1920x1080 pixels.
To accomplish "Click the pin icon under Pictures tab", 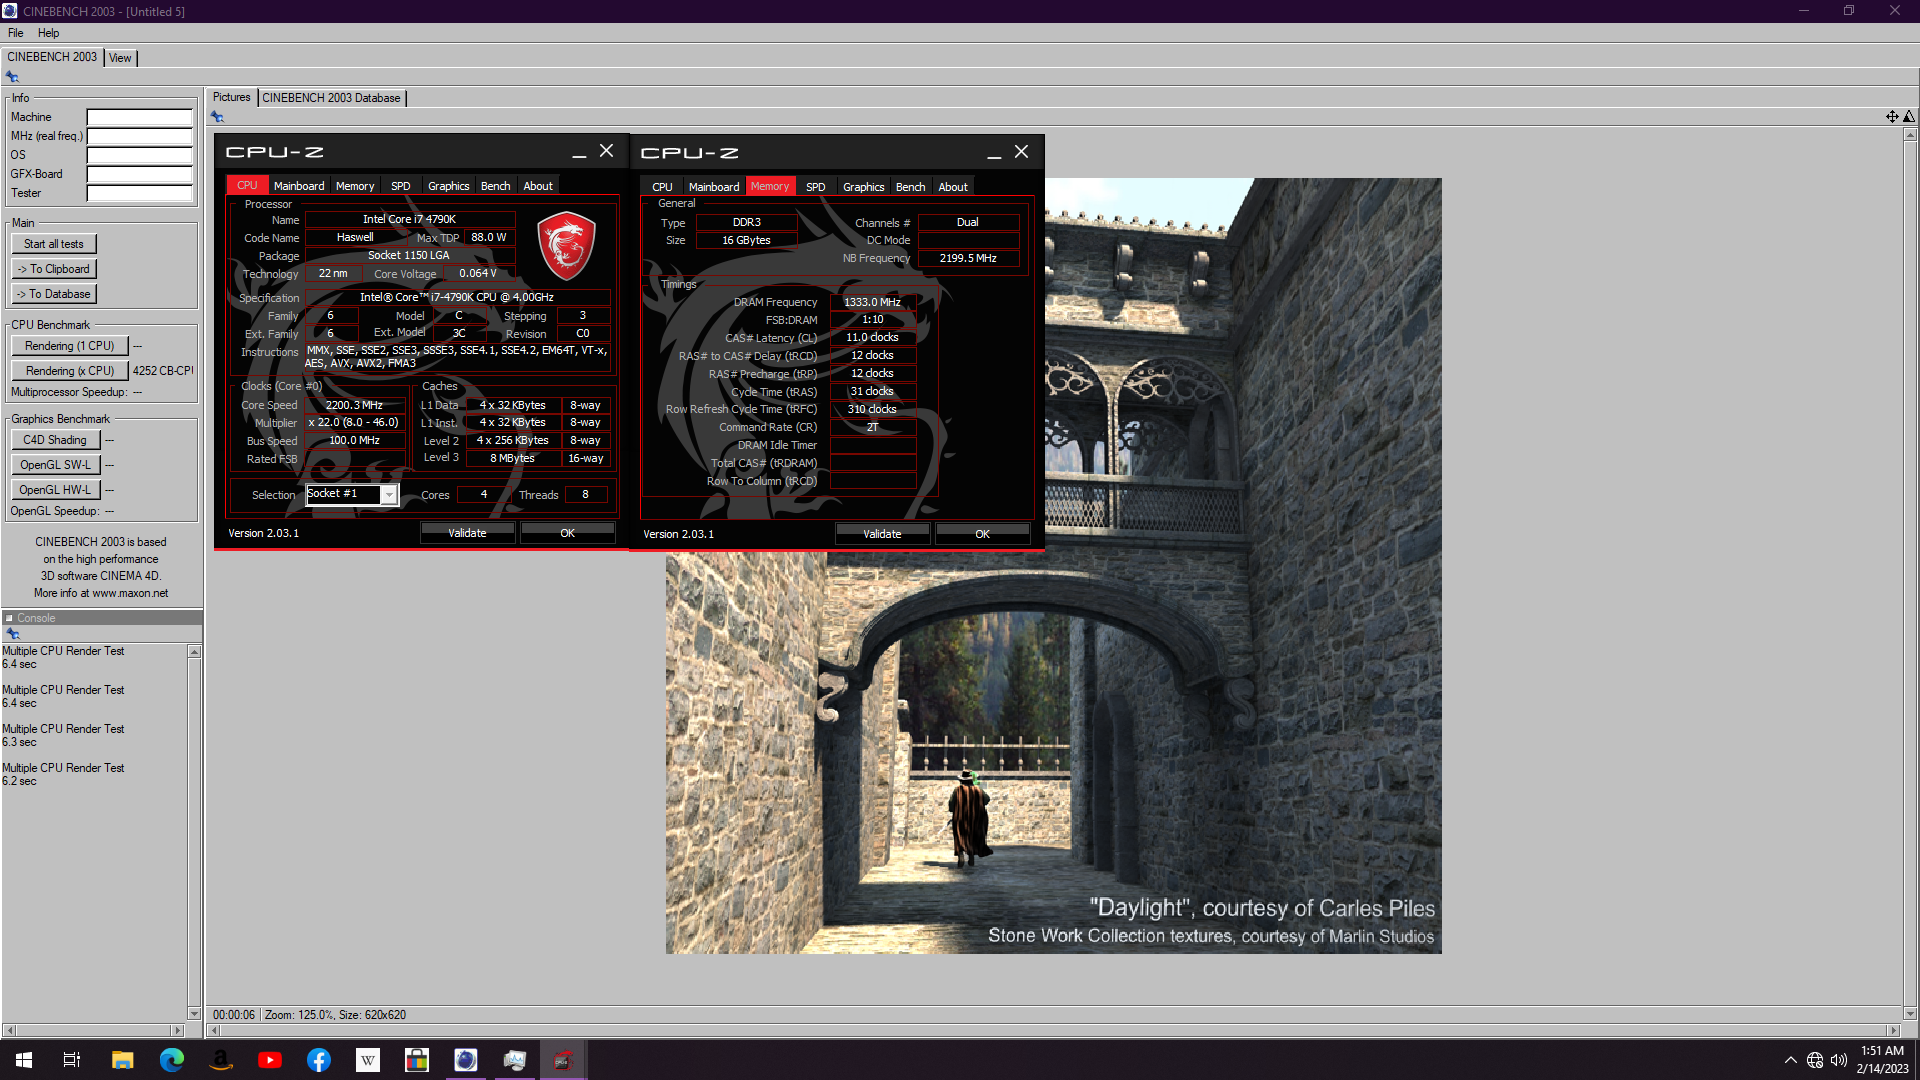I will pyautogui.click(x=217, y=117).
